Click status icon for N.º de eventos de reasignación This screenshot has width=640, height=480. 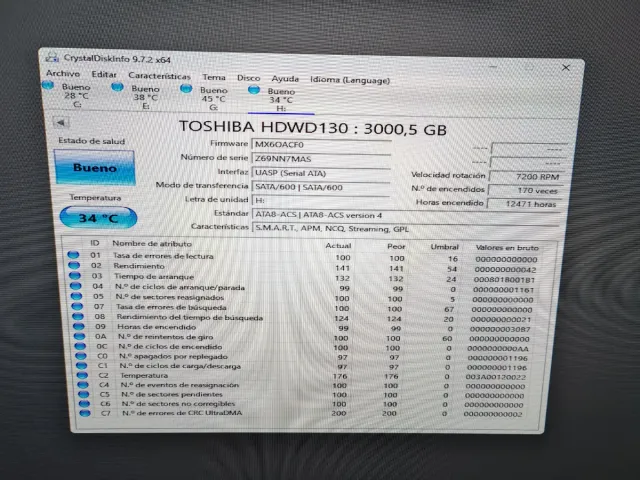83,384
